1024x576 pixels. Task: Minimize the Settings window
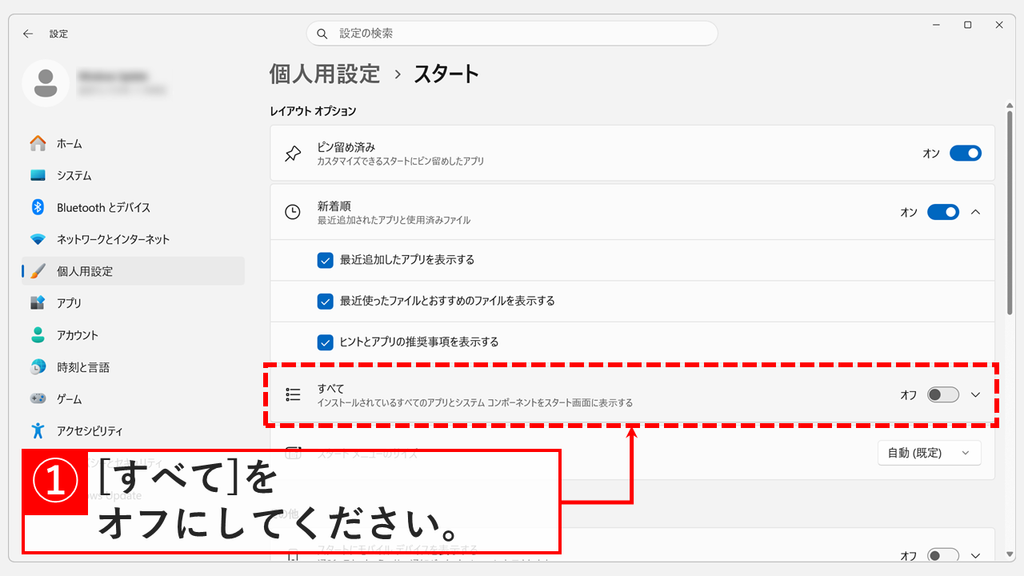[x=936, y=25]
